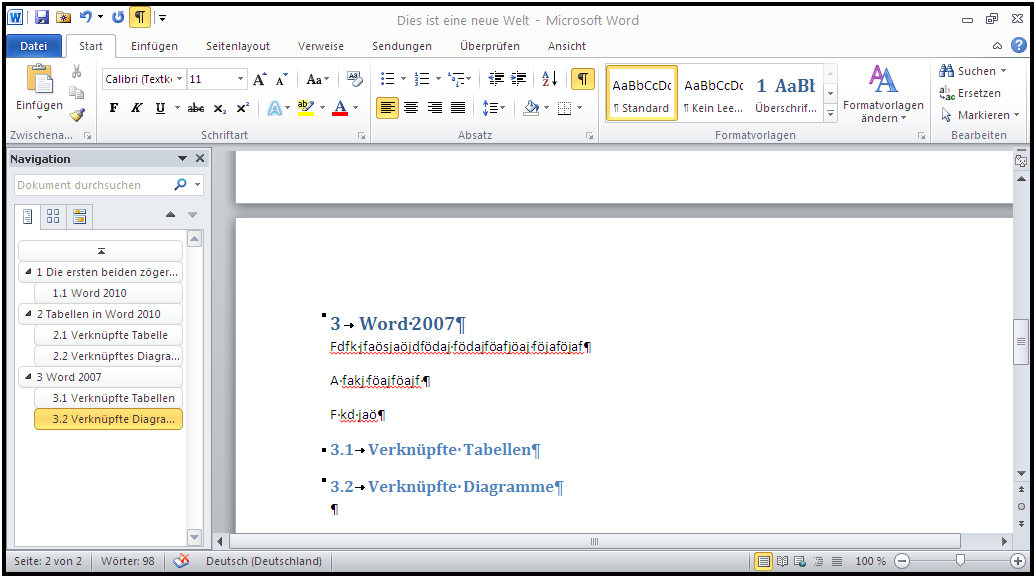Open line spacing dropdown
The width and height of the screenshot is (1036, 578).
(494, 108)
